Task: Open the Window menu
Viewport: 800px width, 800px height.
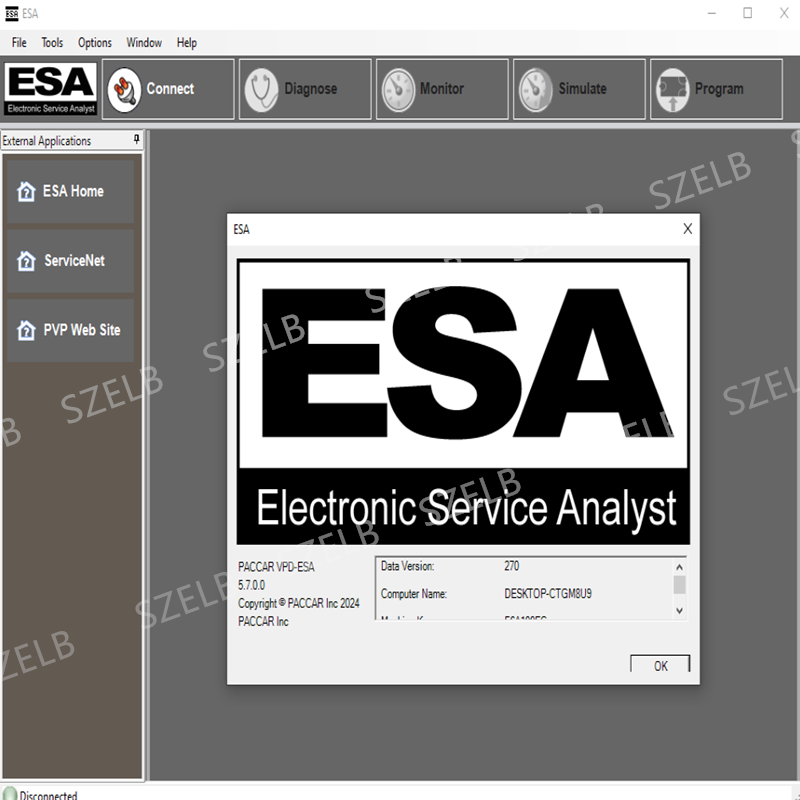Action: coord(144,43)
